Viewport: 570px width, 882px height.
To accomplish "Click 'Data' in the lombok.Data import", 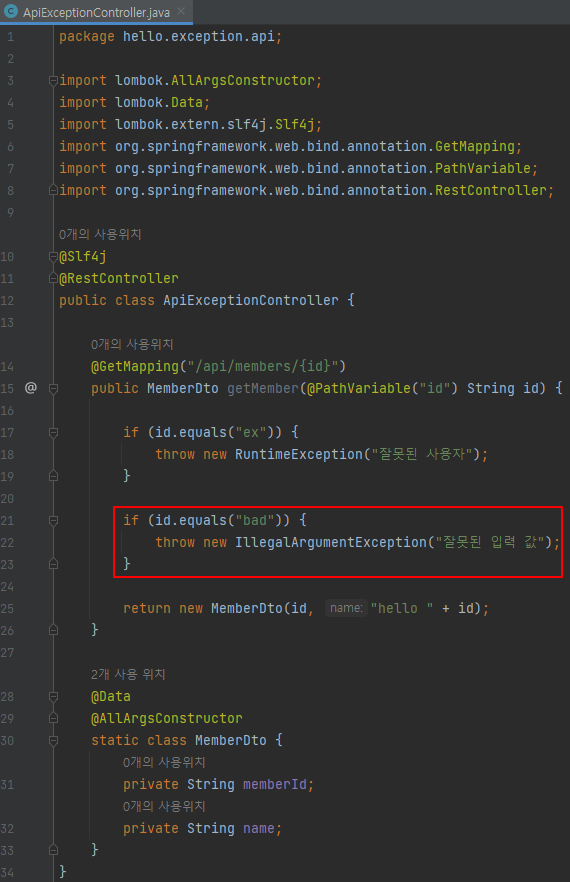I will pos(187,102).
